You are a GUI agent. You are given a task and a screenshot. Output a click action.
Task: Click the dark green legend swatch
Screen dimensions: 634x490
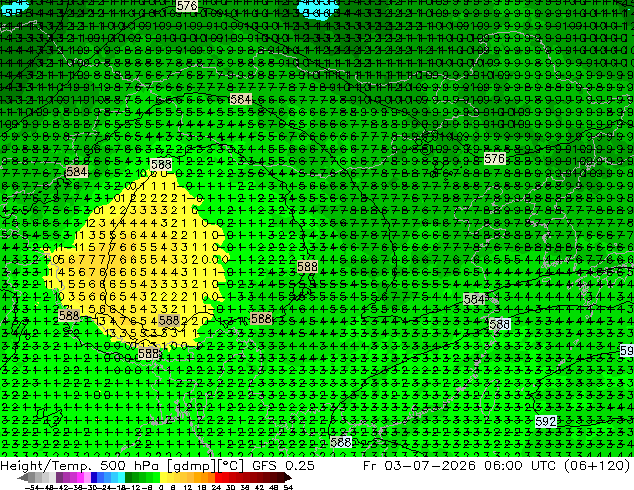[129, 478]
